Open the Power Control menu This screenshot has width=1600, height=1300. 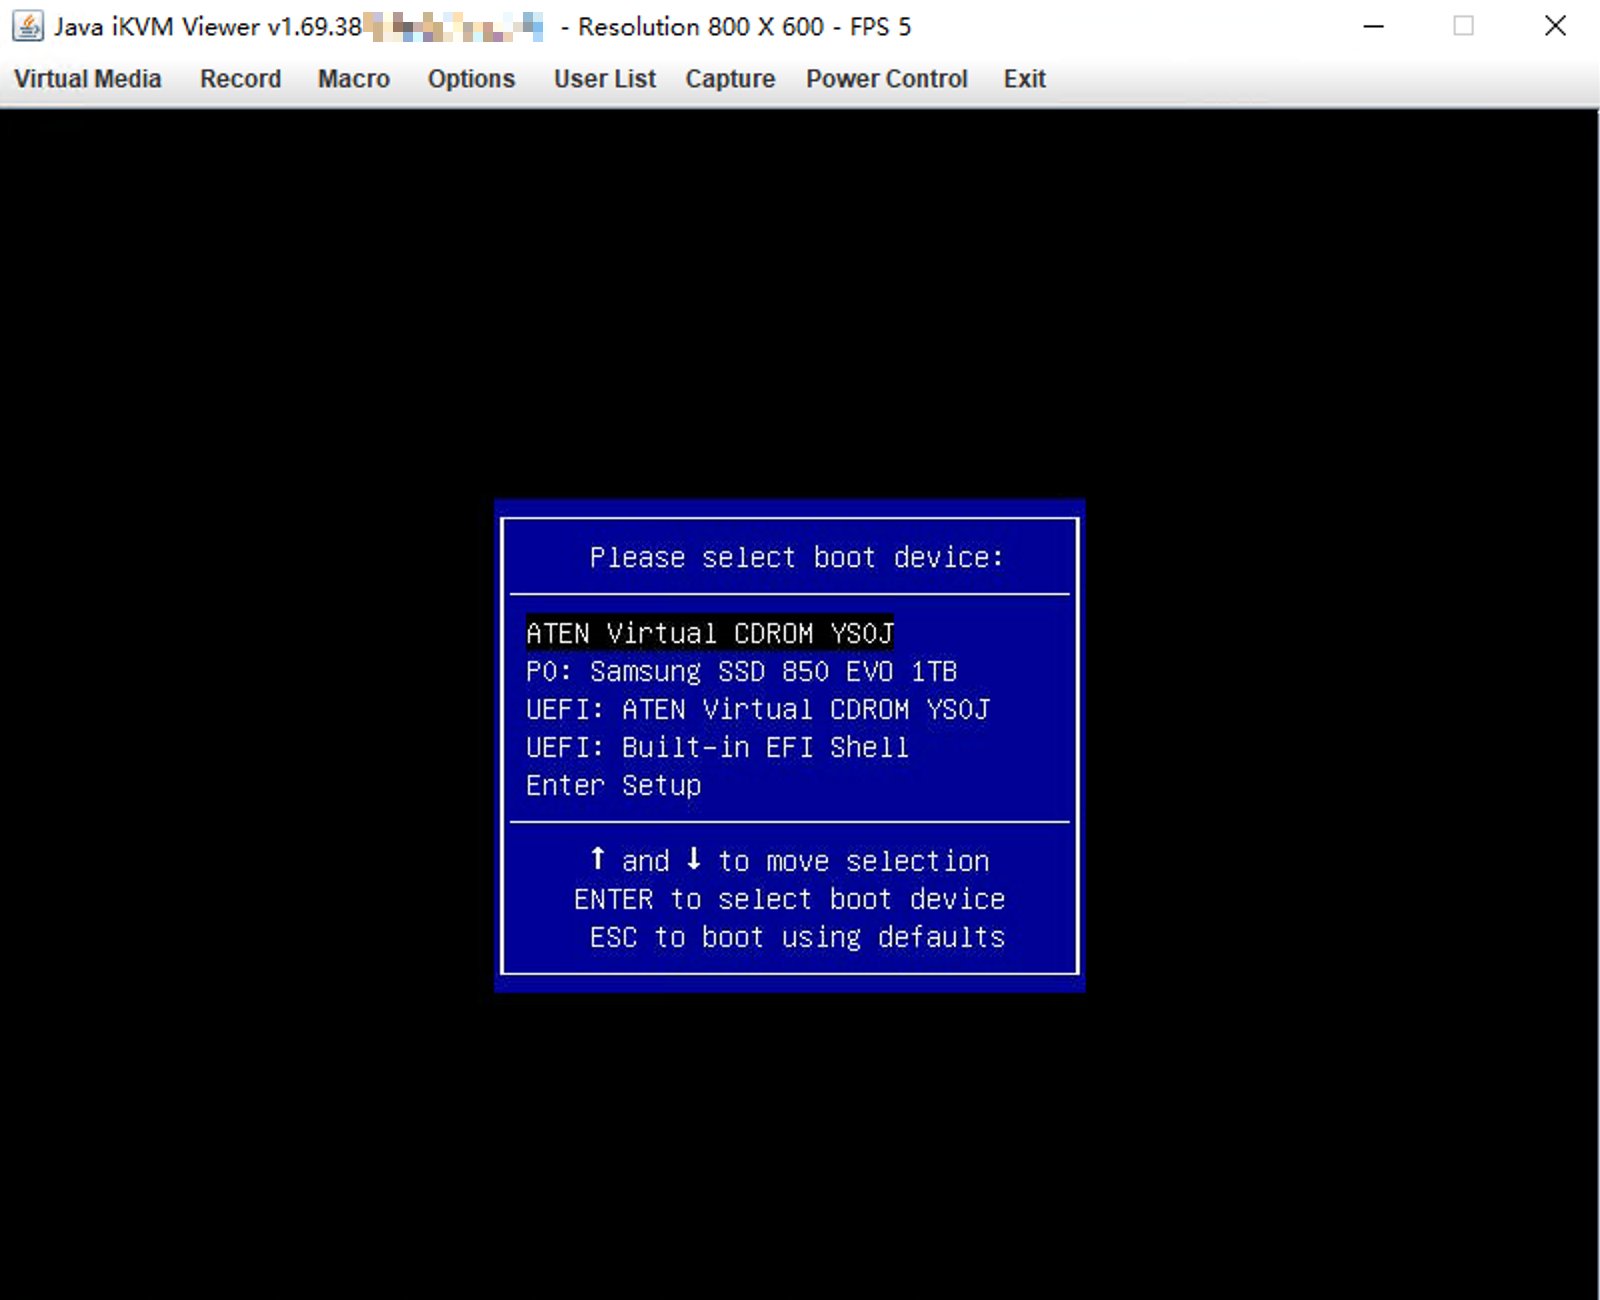pyautogui.click(x=886, y=79)
